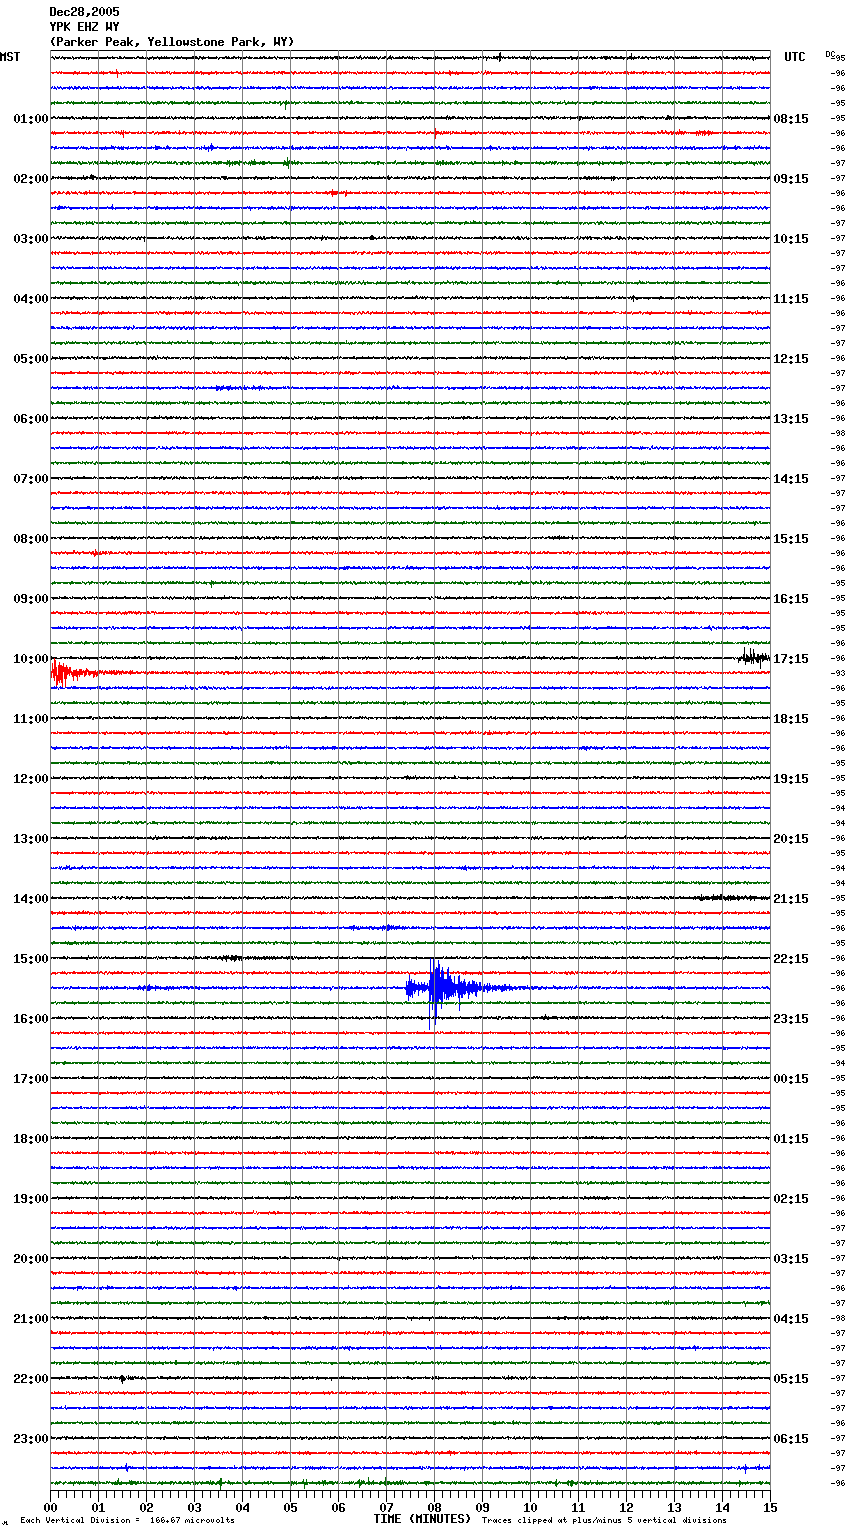The image size is (850, 1534).
Task: Click the Parker Peak, Yellowstone Park location title
Action: tap(172, 42)
